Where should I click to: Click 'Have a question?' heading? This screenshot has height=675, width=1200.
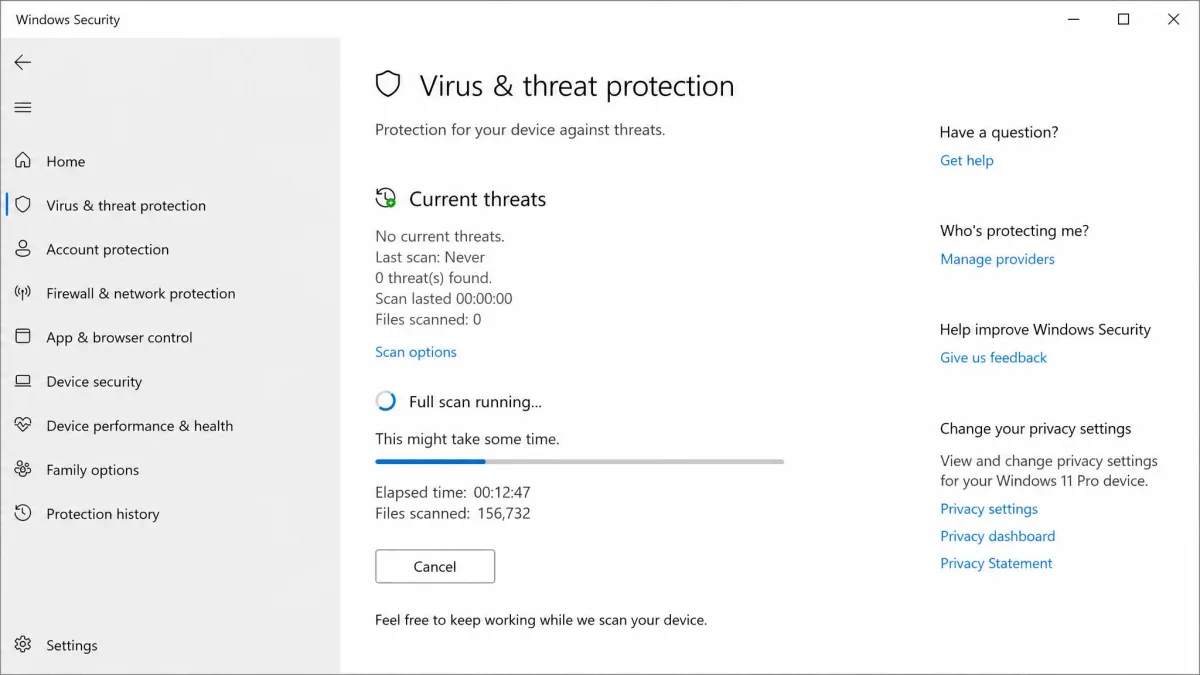[x=999, y=132]
